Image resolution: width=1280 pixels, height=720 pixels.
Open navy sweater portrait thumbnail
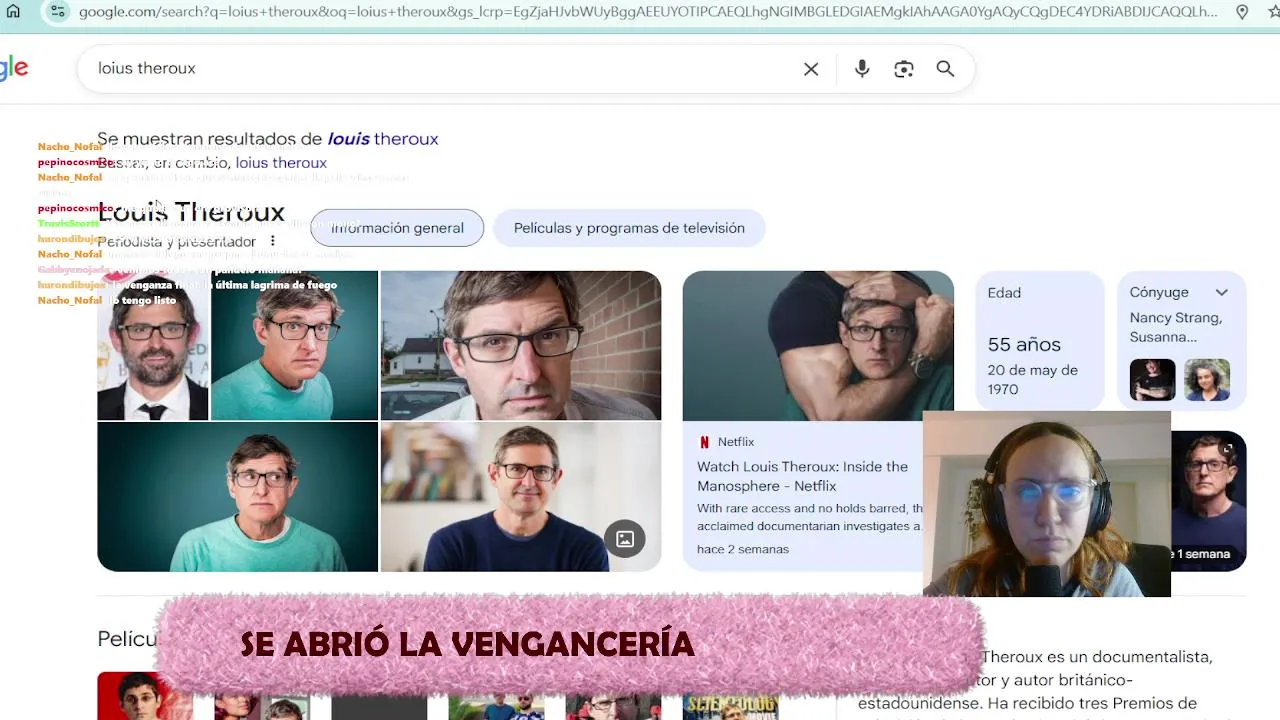[521, 497]
